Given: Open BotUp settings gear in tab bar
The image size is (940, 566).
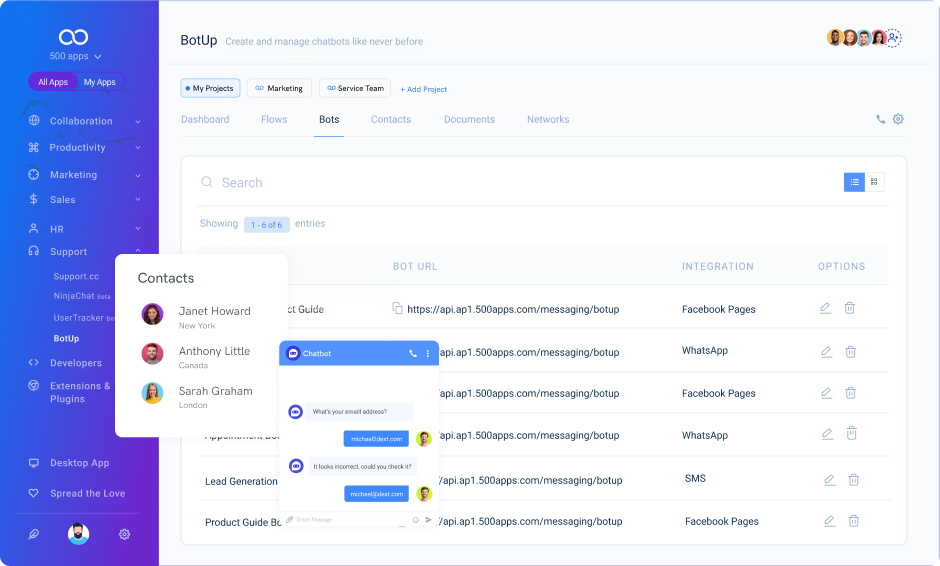Looking at the screenshot, I should (x=898, y=119).
